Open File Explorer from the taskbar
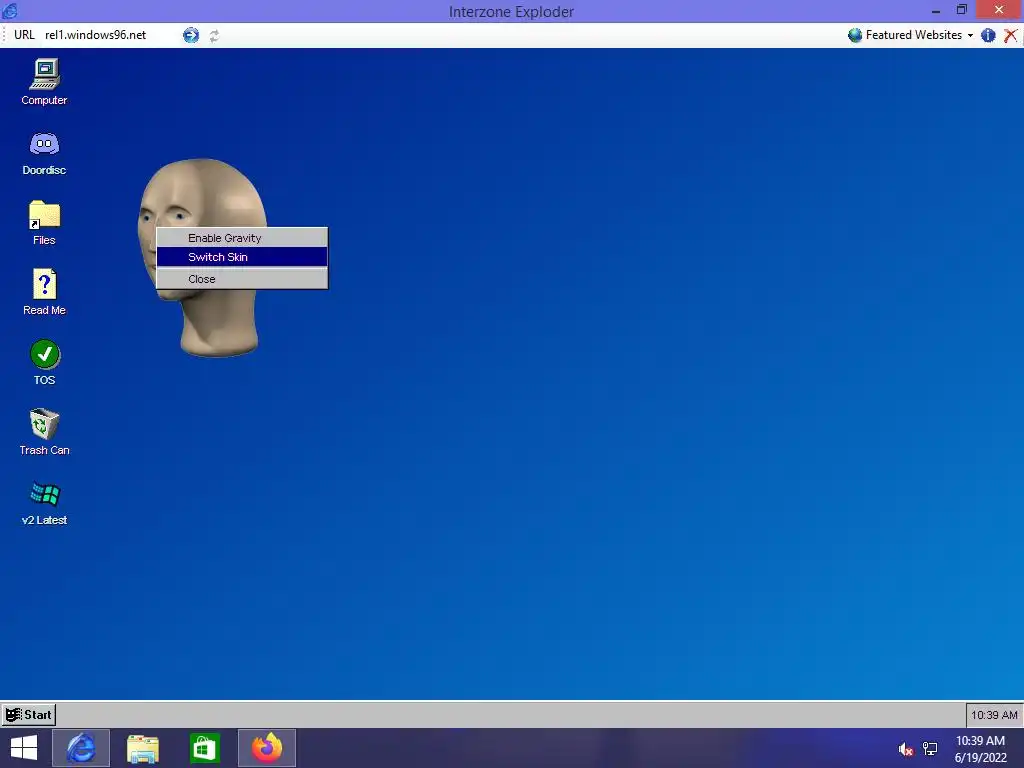This screenshot has height=768, width=1024. click(x=142, y=748)
